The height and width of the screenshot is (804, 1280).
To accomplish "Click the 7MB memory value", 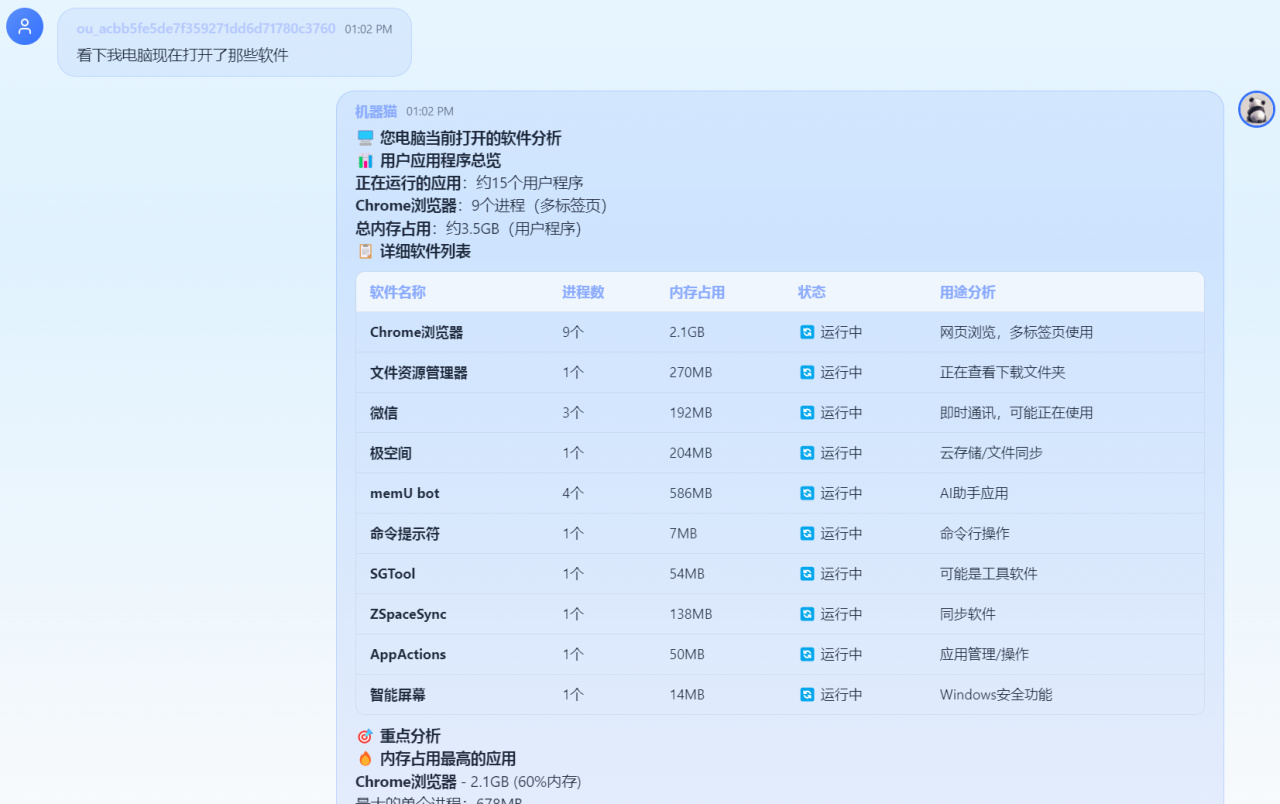I will click(x=683, y=533).
